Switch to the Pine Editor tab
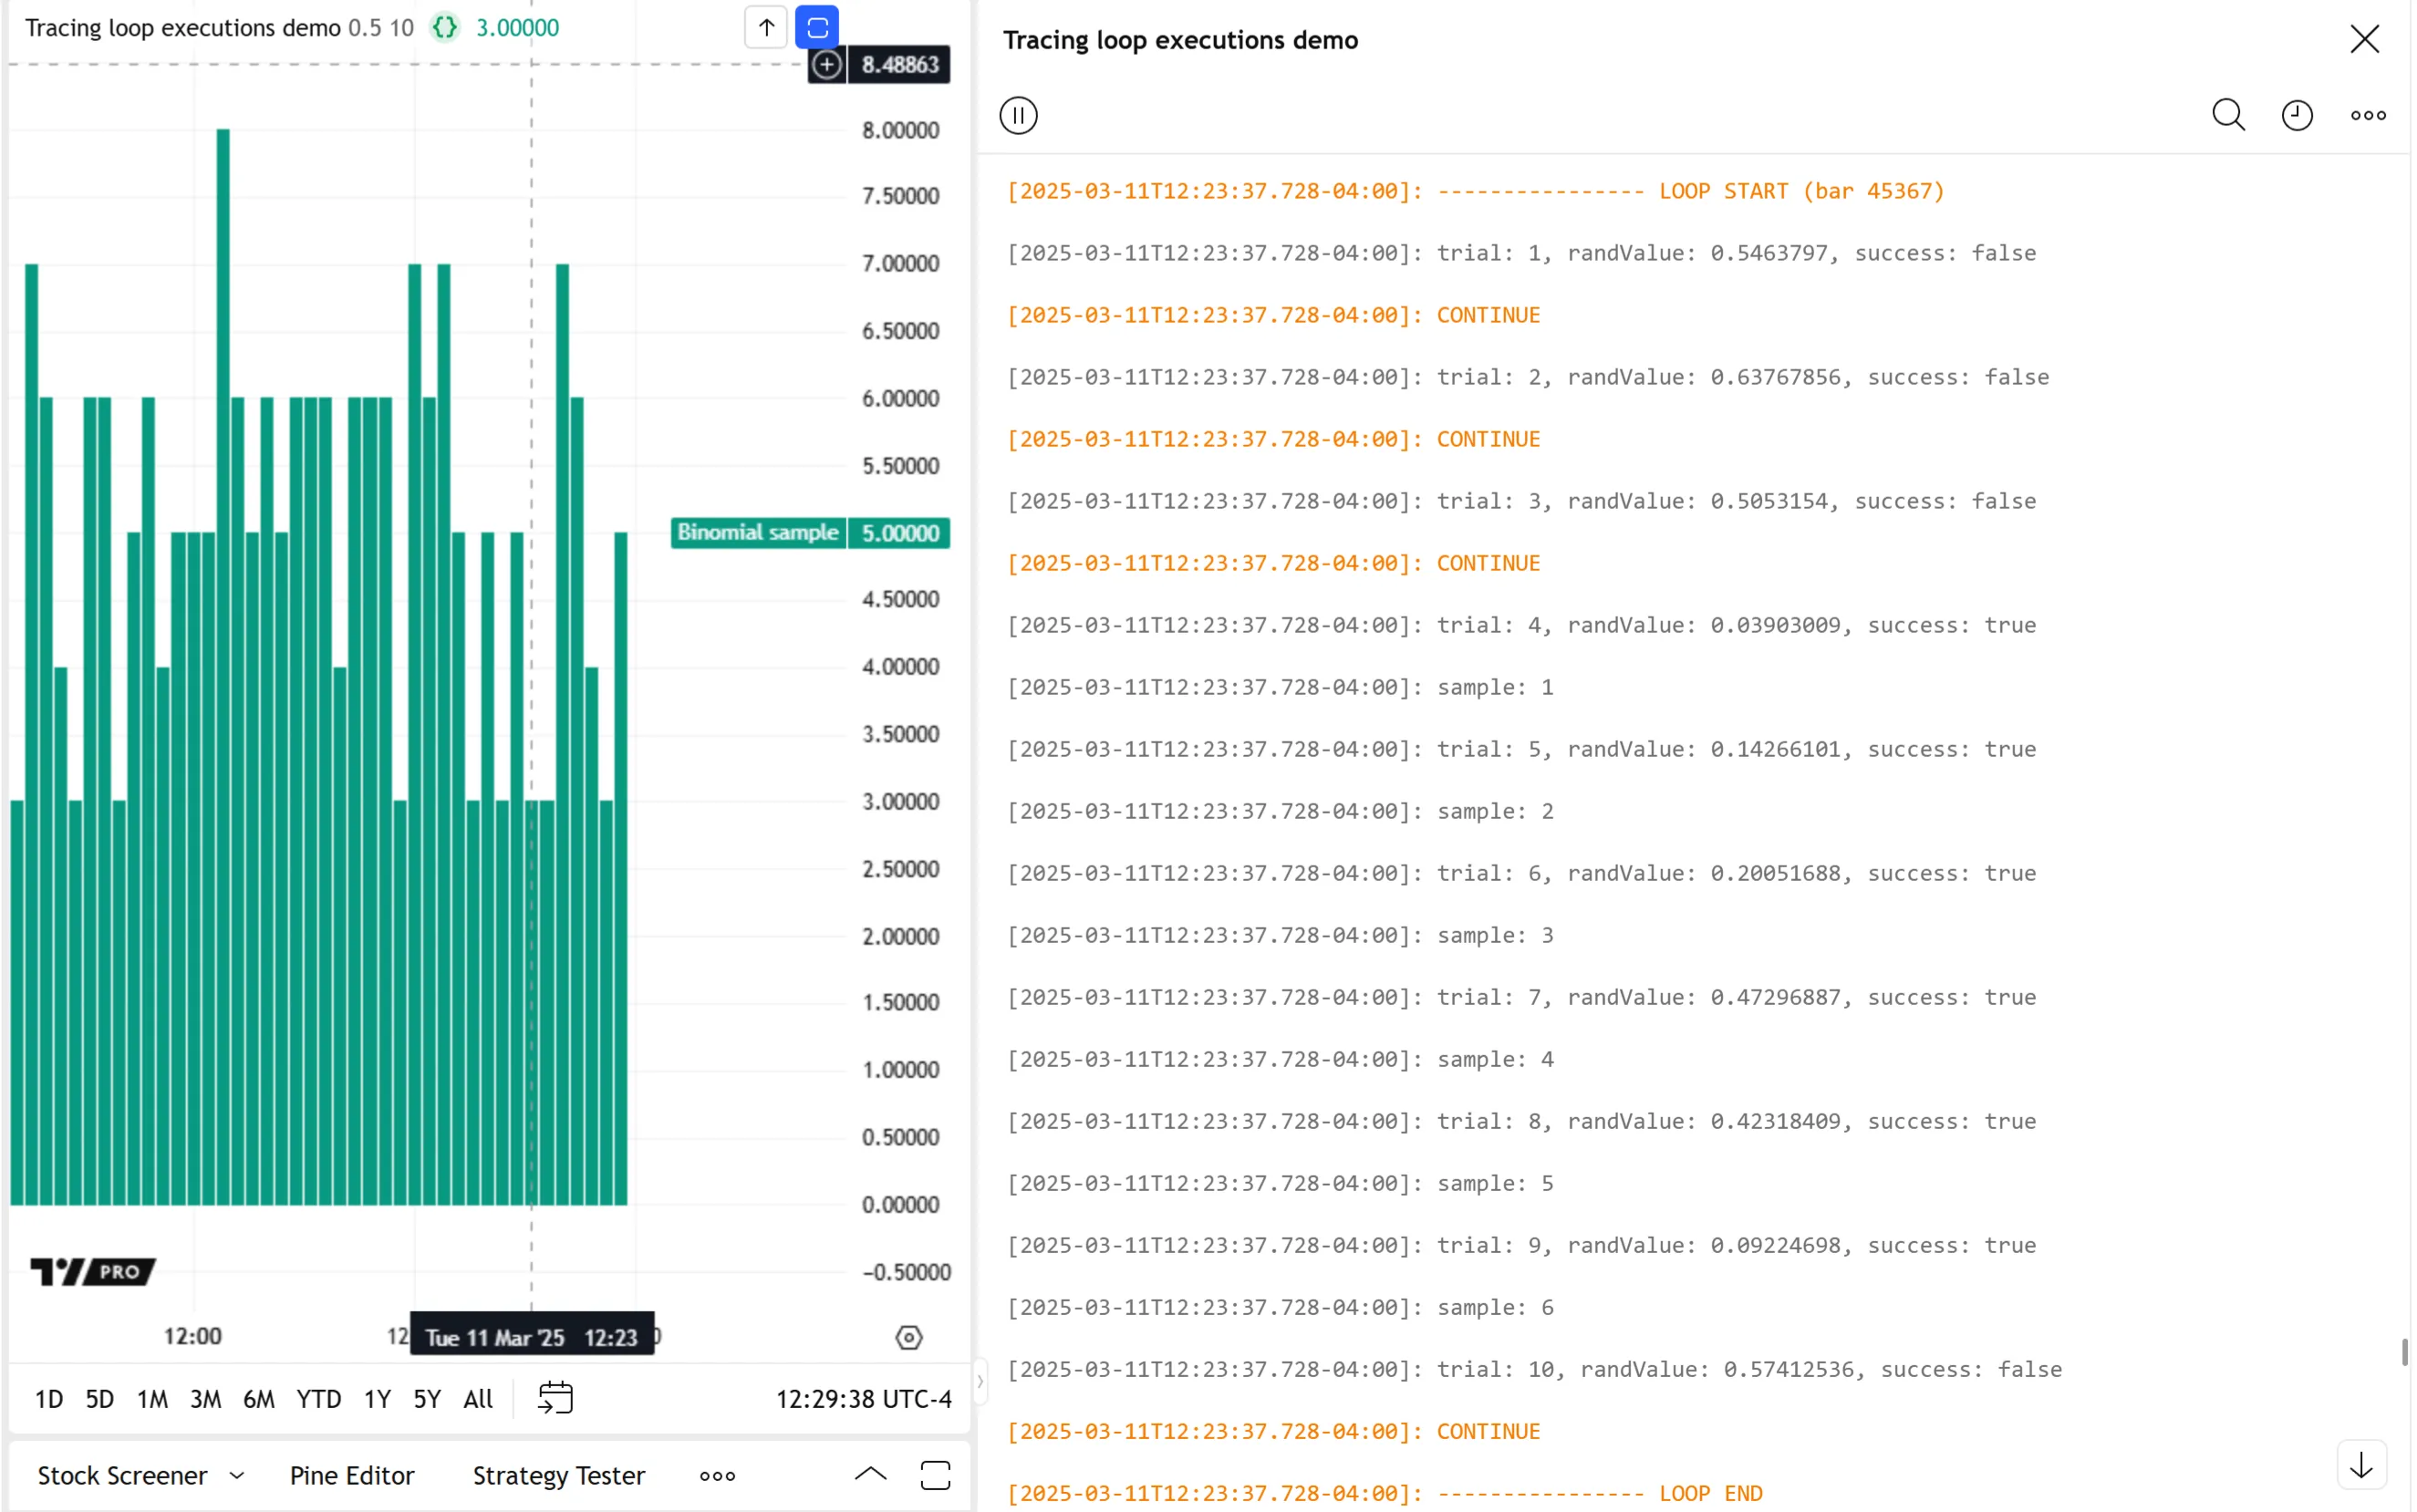This screenshot has height=1512, width=2417. point(352,1475)
